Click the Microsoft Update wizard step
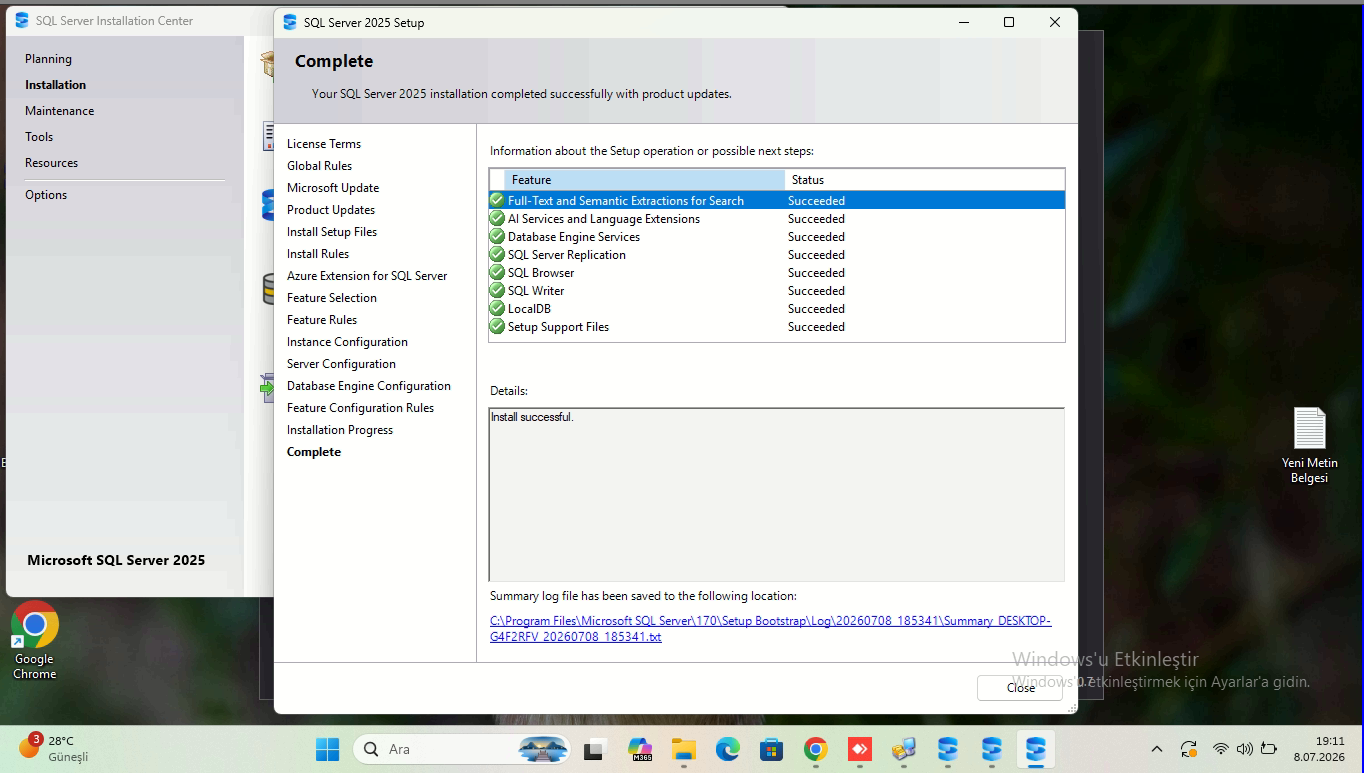The height and width of the screenshot is (773, 1364). pyautogui.click(x=333, y=188)
